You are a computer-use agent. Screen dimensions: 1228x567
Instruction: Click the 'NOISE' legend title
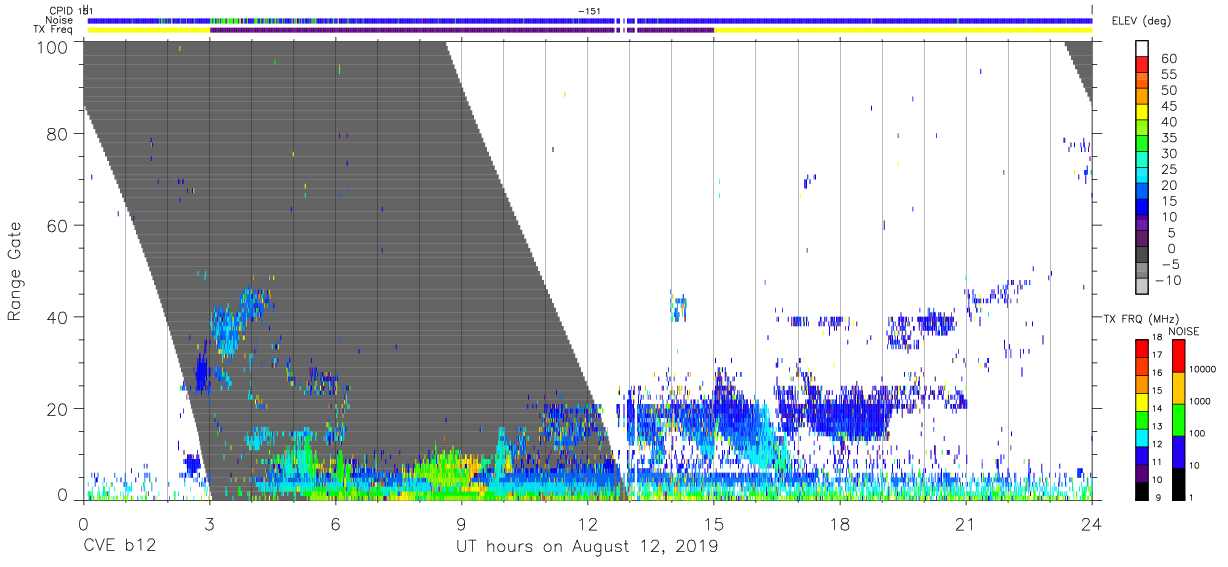(x=1184, y=331)
